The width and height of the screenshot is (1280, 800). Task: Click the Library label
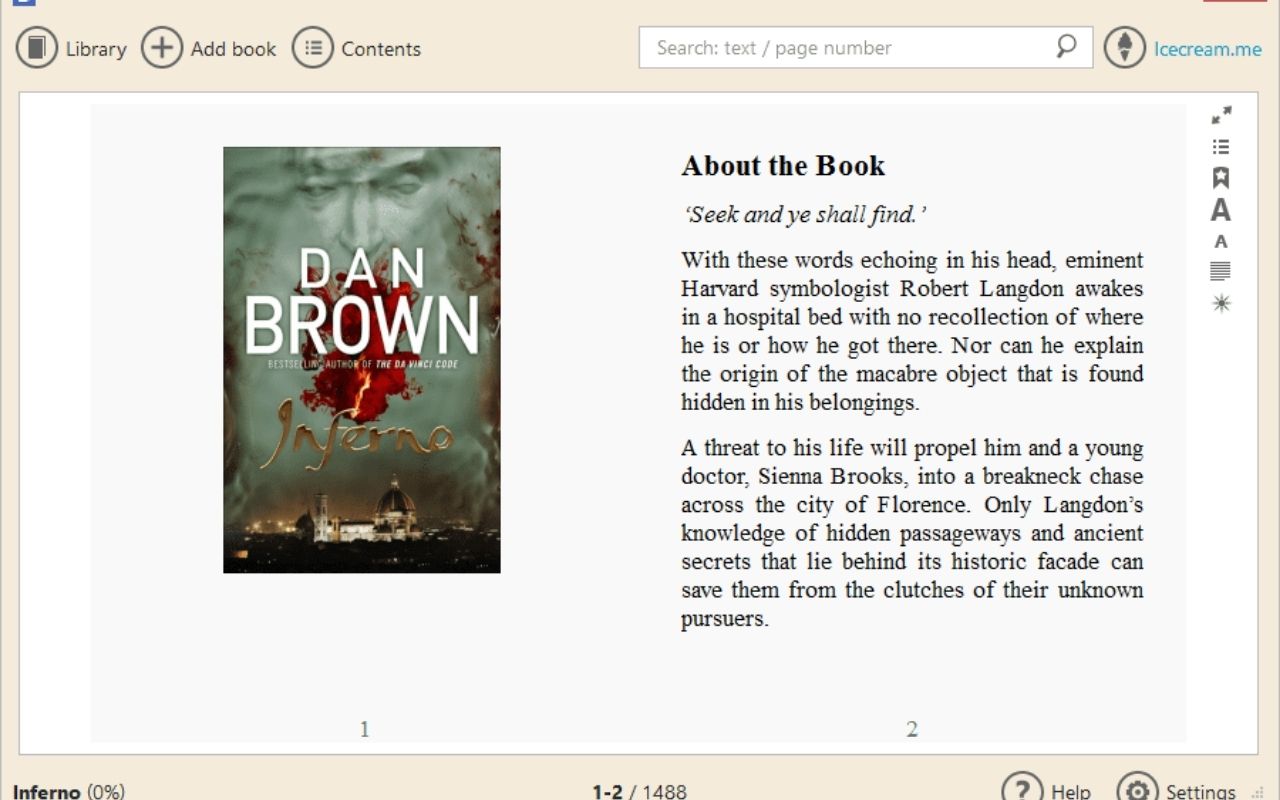pos(96,49)
